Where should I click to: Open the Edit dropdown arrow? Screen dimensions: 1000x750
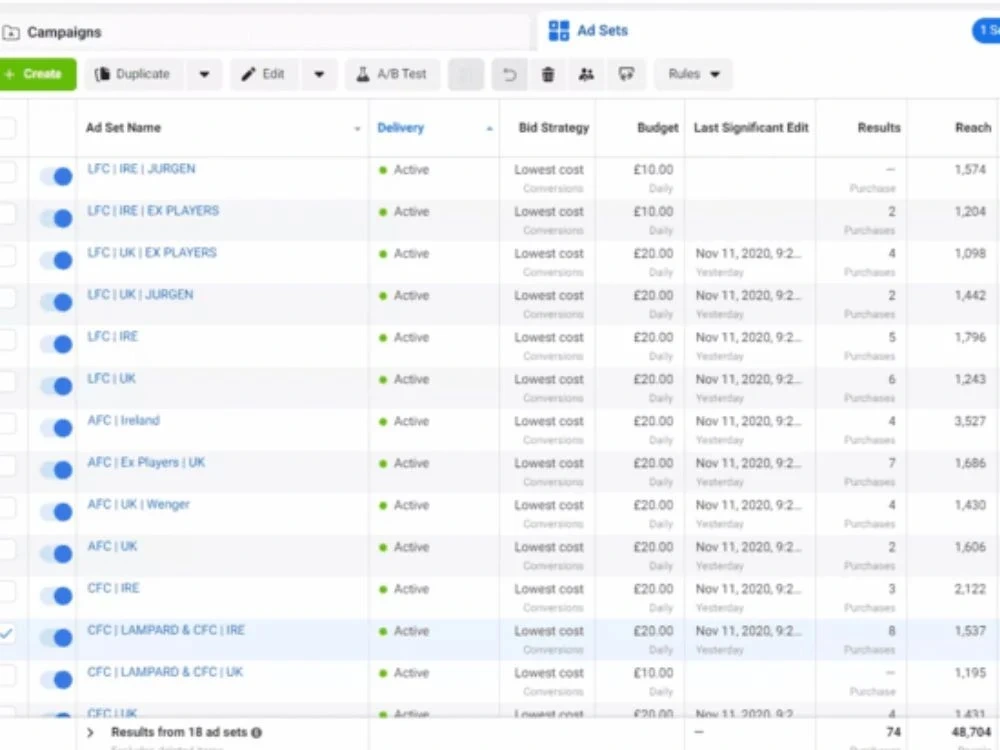pyautogui.click(x=319, y=75)
